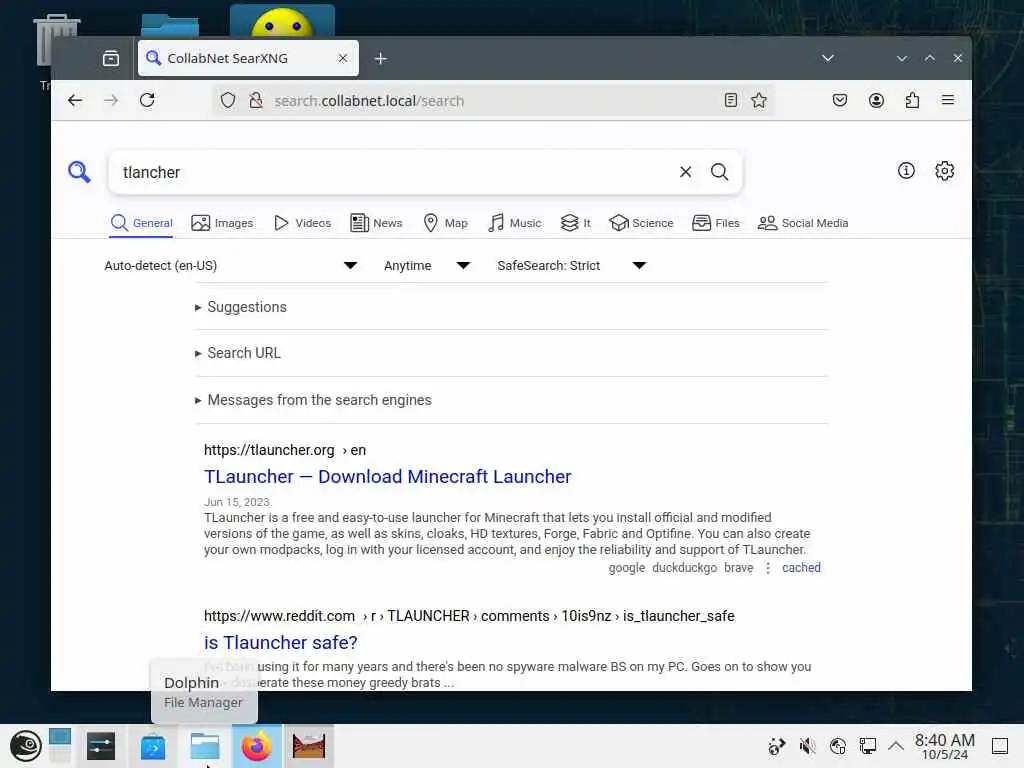Open the SafeSearch: Strict dropdown

coord(571,265)
